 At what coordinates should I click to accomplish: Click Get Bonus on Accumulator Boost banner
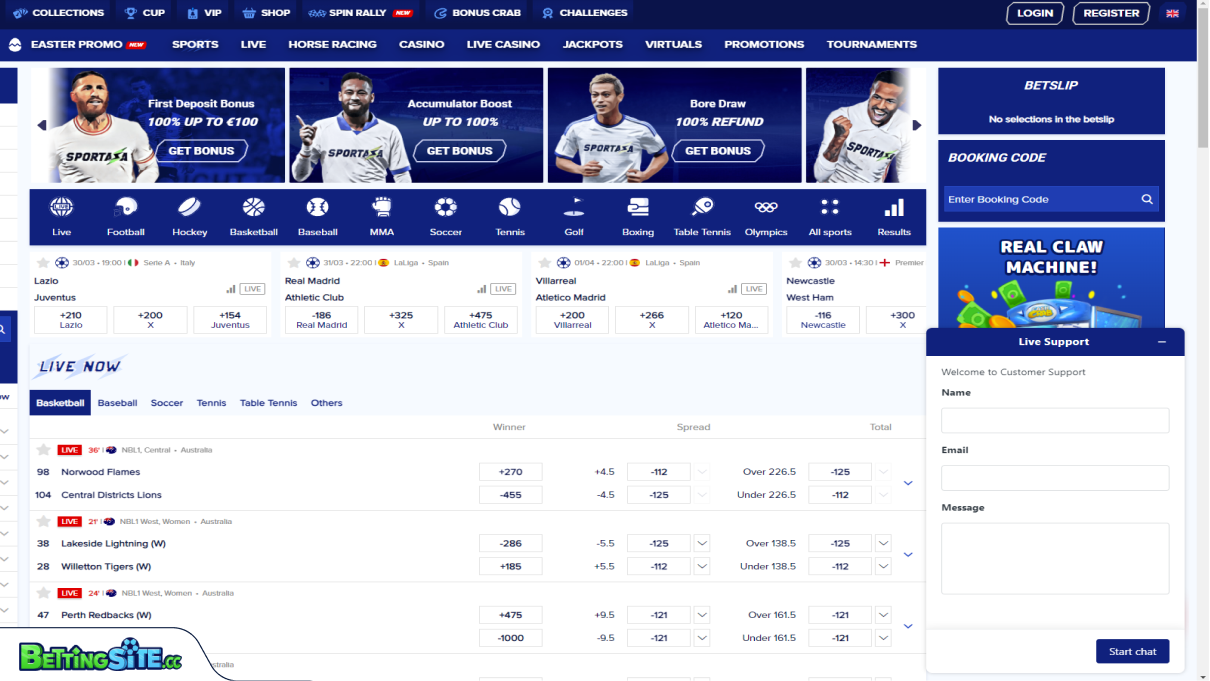pyautogui.click(x=459, y=151)
